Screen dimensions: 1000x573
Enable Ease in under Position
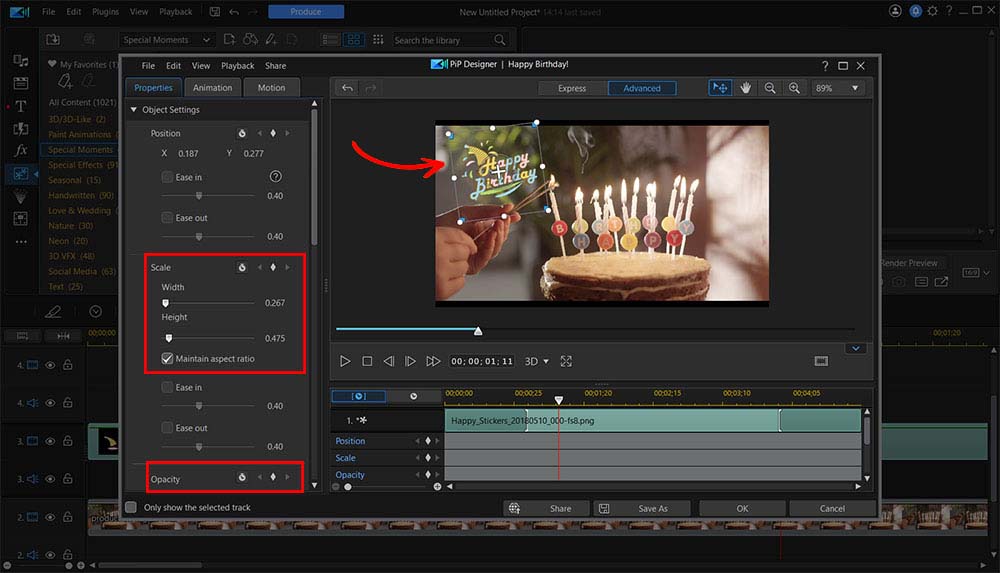point(167,177)
